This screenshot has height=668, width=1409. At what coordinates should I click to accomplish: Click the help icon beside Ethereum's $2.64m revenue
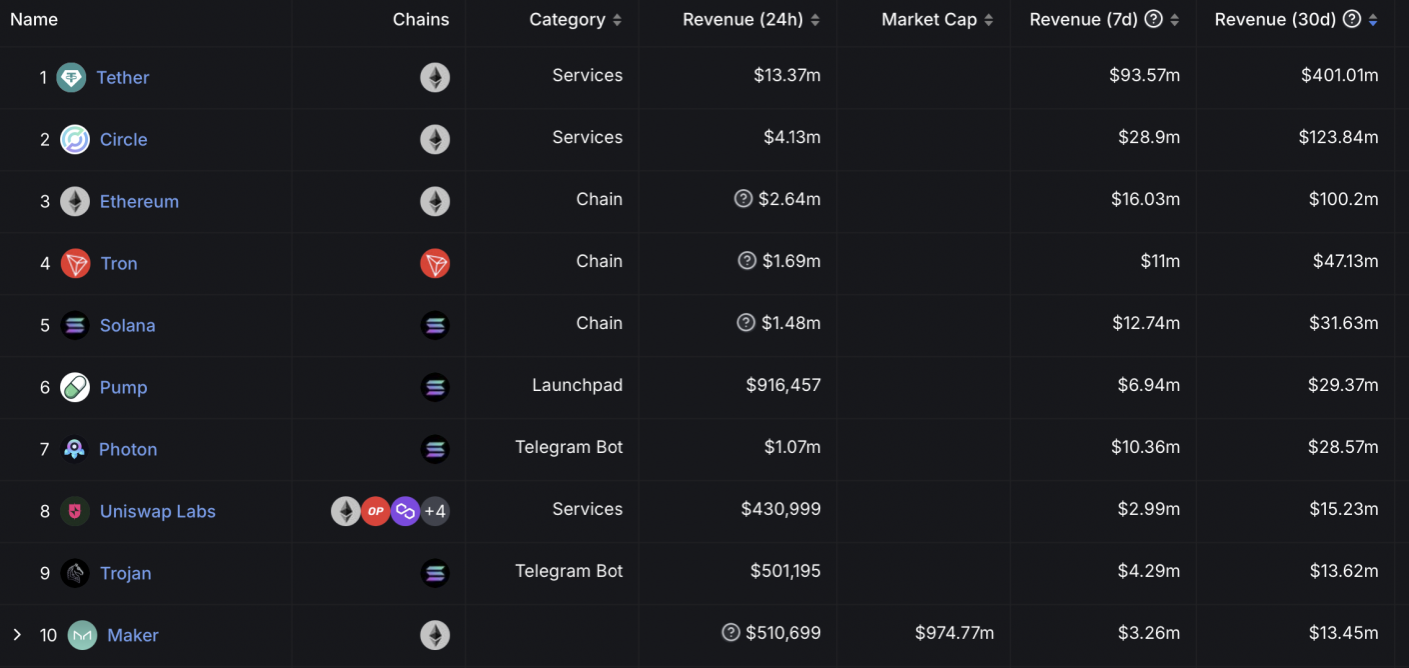click(743, 199)
